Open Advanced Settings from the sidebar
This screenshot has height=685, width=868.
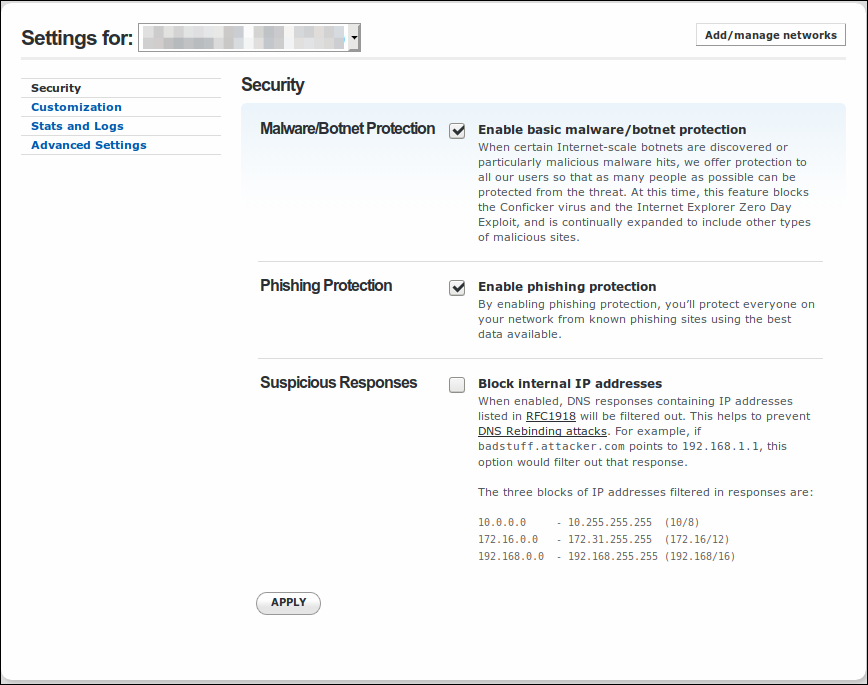point(88,145)
